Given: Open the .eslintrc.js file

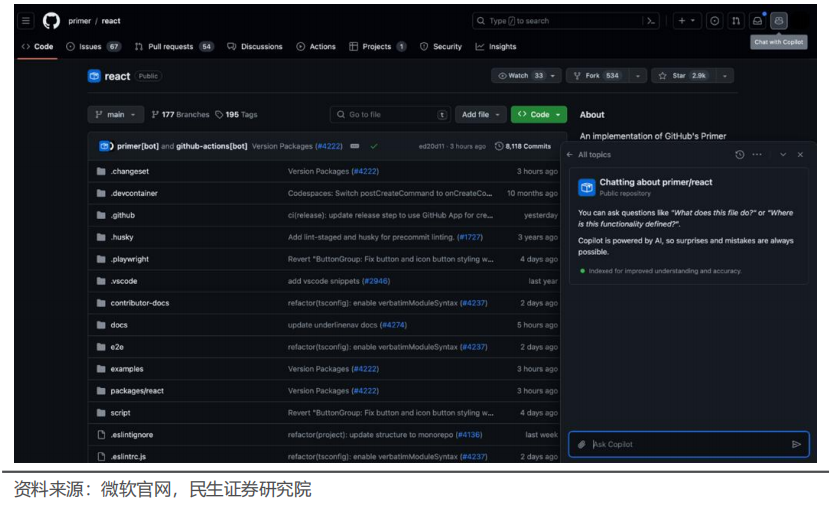Looking at the screenshot, I should (x=128, y=457).
